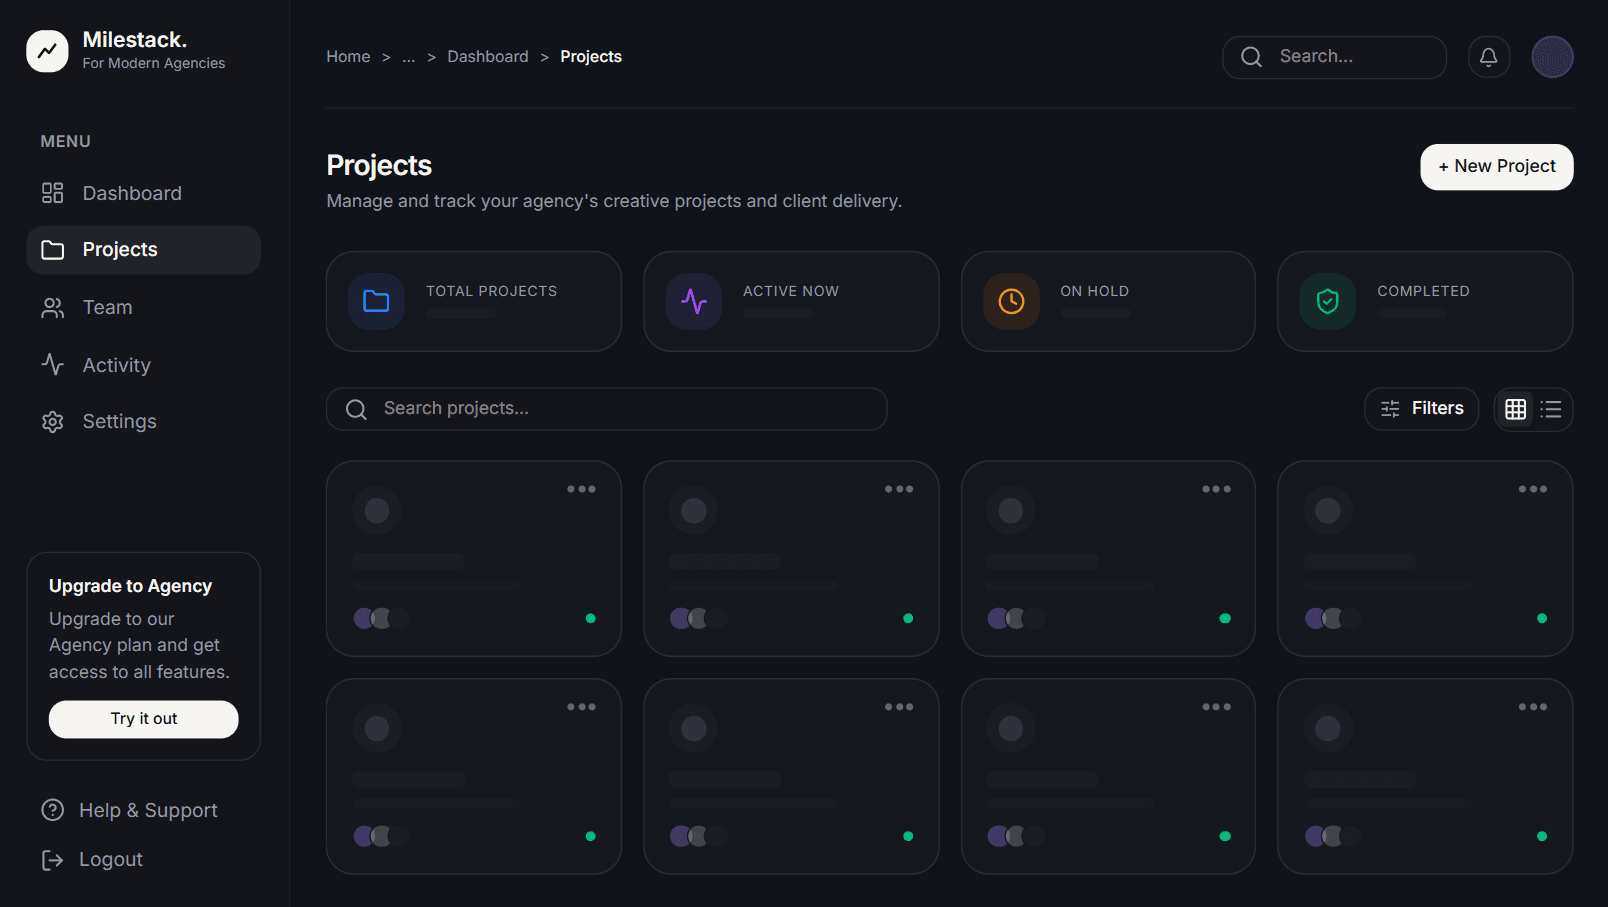The width and height of the screenshot is (1608, 907).
Task: Open options menu of first bottom-row card
Action: [x=581, y=707]
